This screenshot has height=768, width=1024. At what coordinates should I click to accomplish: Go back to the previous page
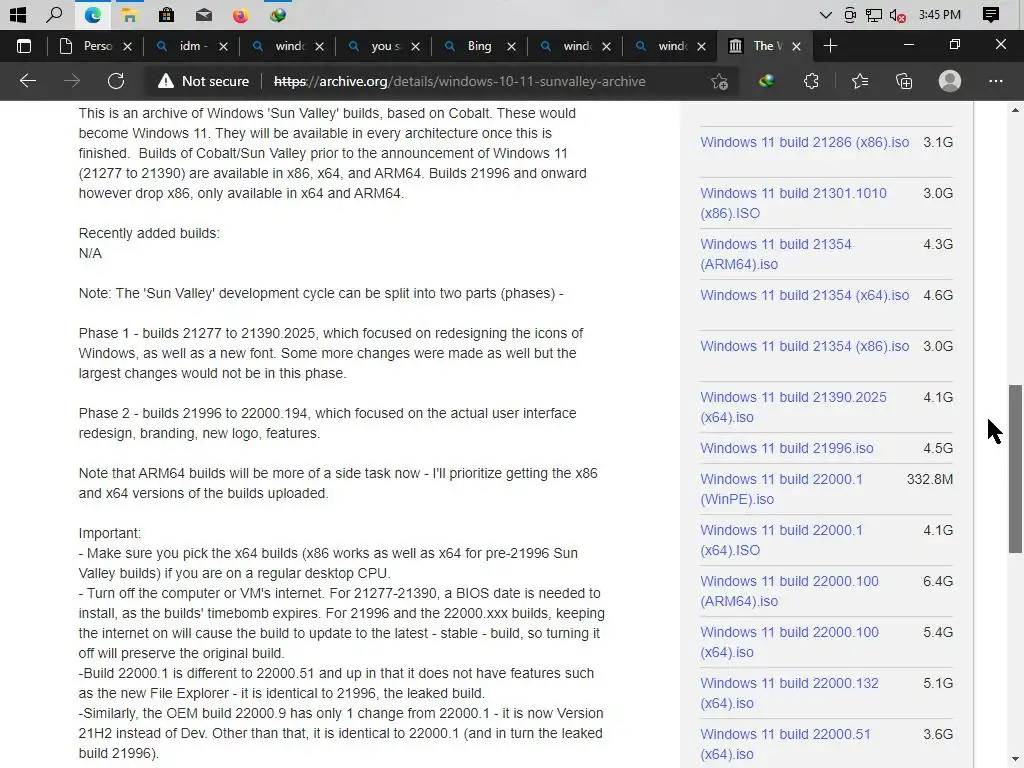[x=28, y=81]
